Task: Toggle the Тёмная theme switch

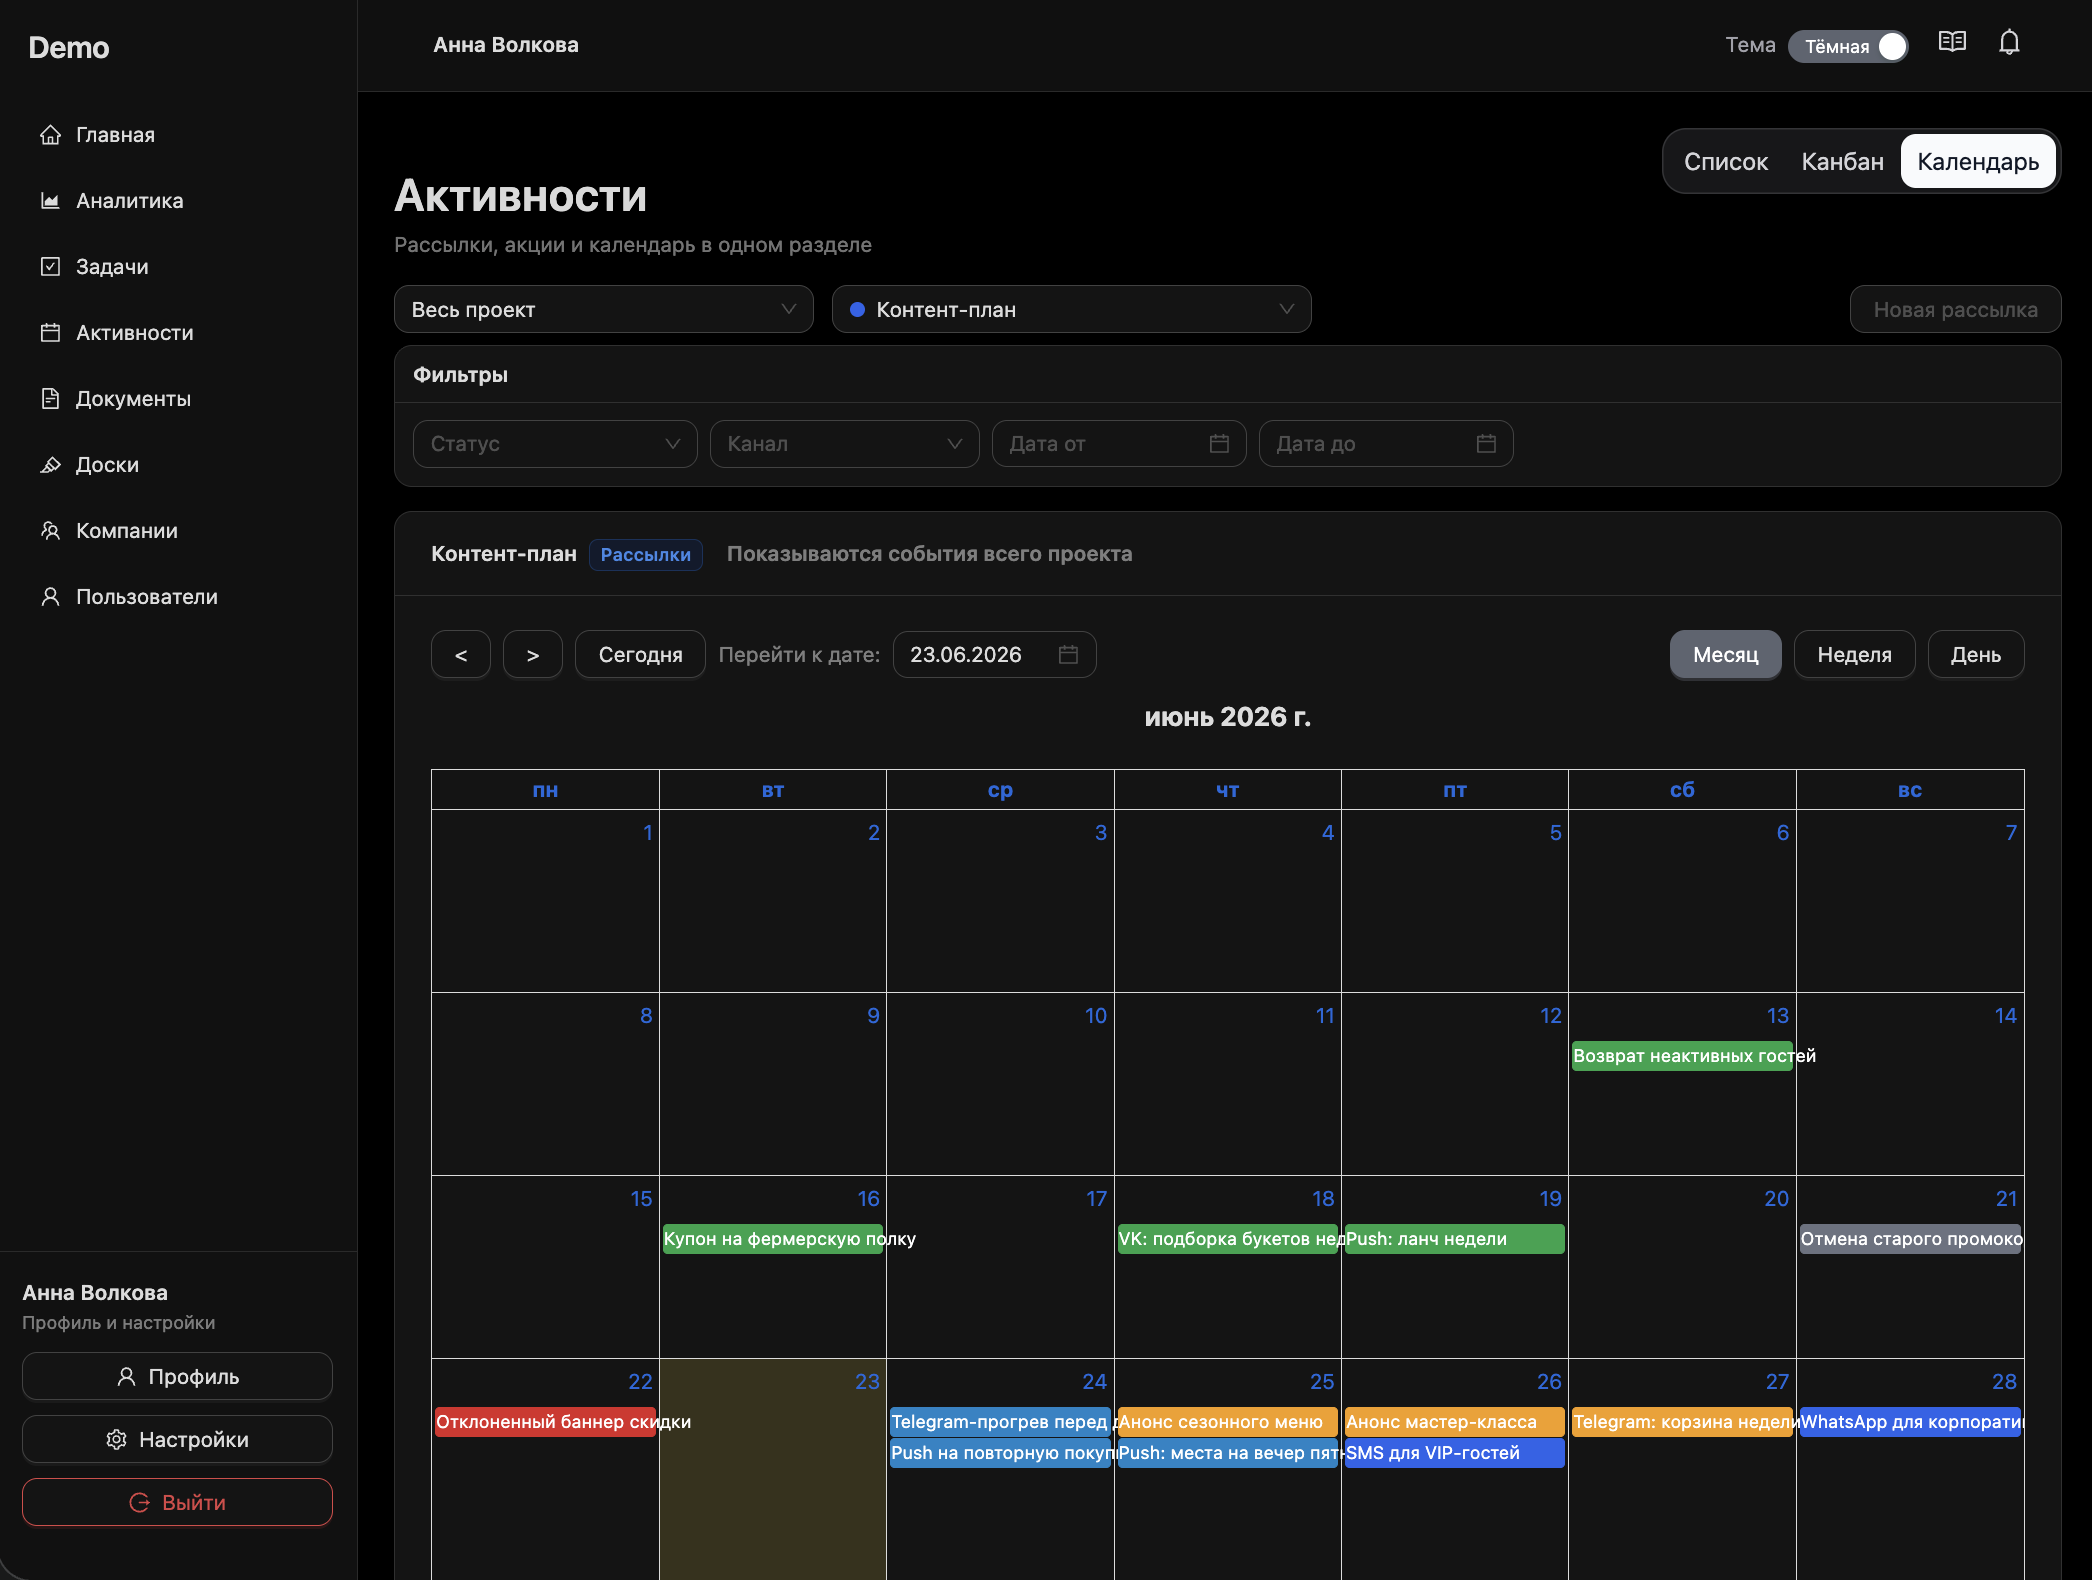Action: (1848, 46)
